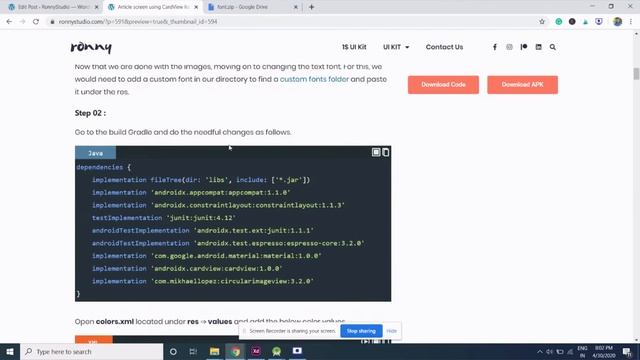Click the Chrome taskbar icon
This screenshot has height=360, width=640.
236,351
